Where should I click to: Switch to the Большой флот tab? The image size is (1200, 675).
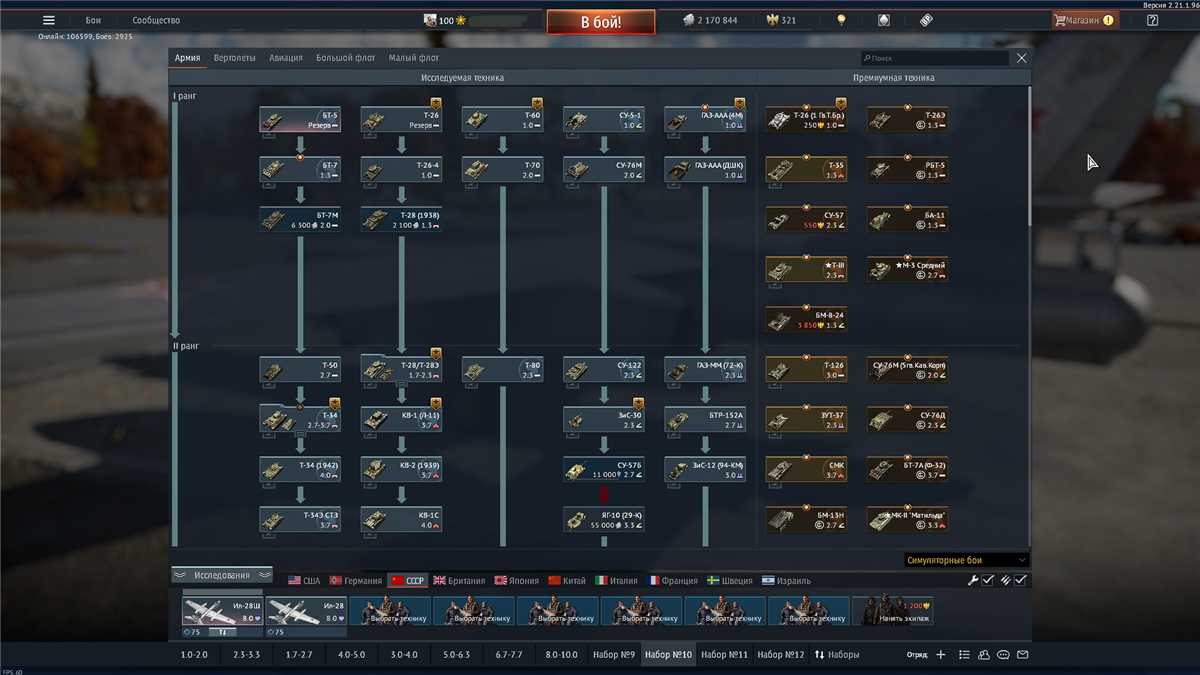[x=346, y=58]
